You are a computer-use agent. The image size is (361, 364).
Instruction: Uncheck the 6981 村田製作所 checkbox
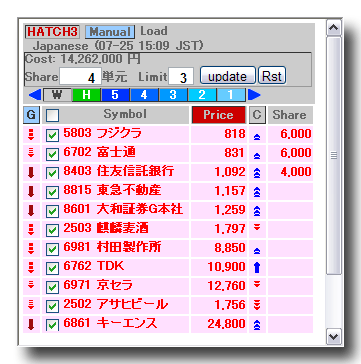(52, 249)
